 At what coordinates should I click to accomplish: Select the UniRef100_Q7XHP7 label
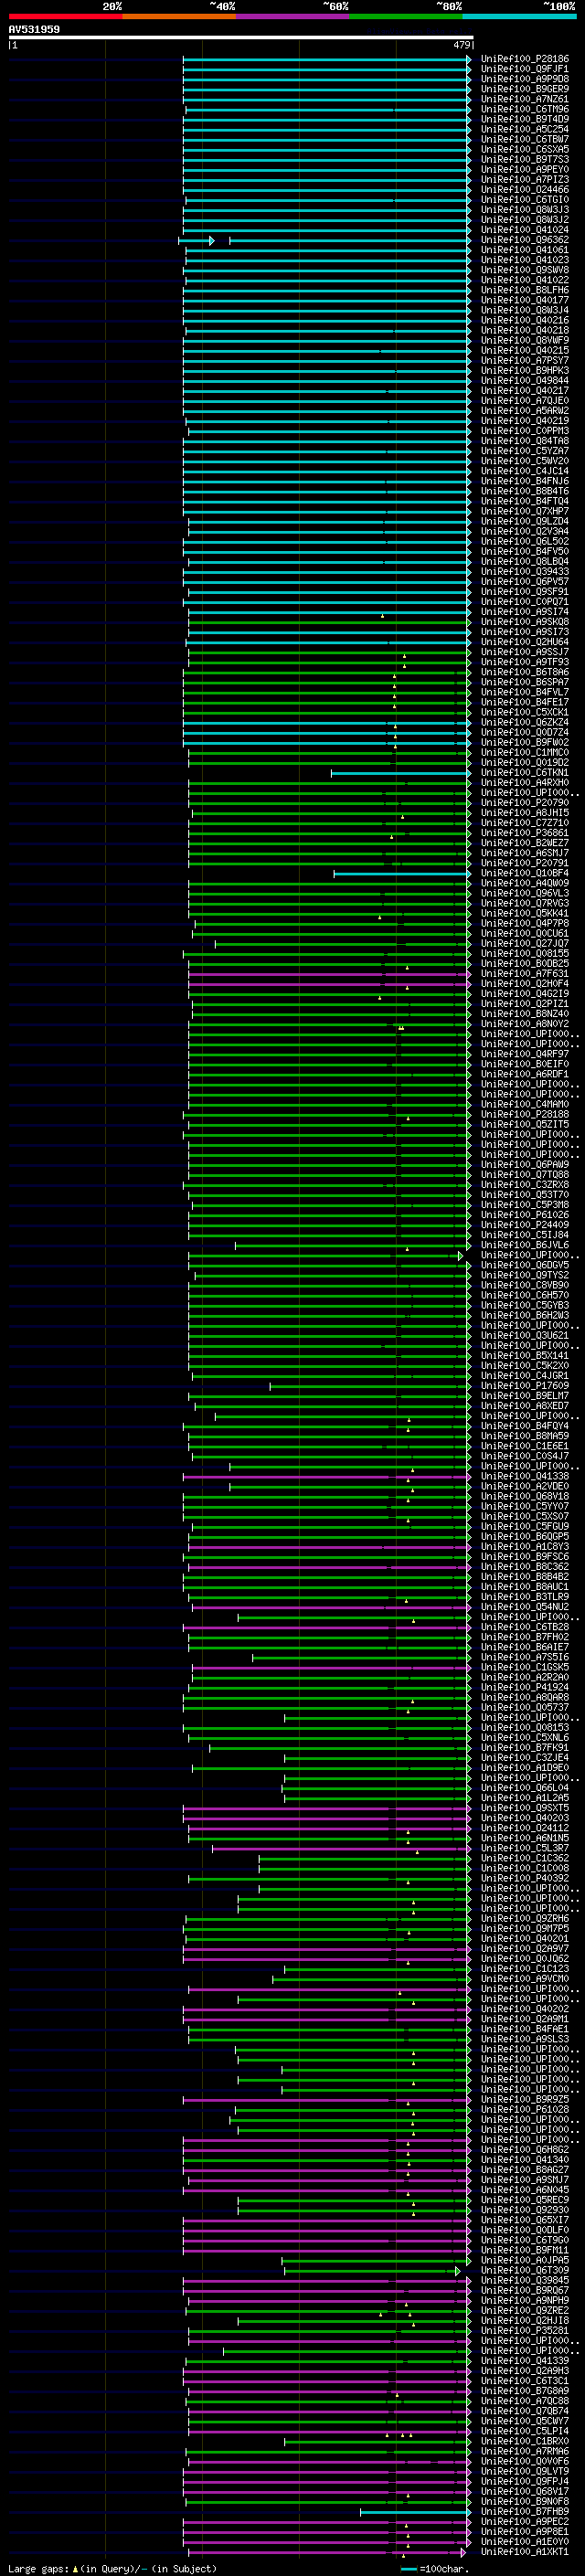[x=524, y=511]
